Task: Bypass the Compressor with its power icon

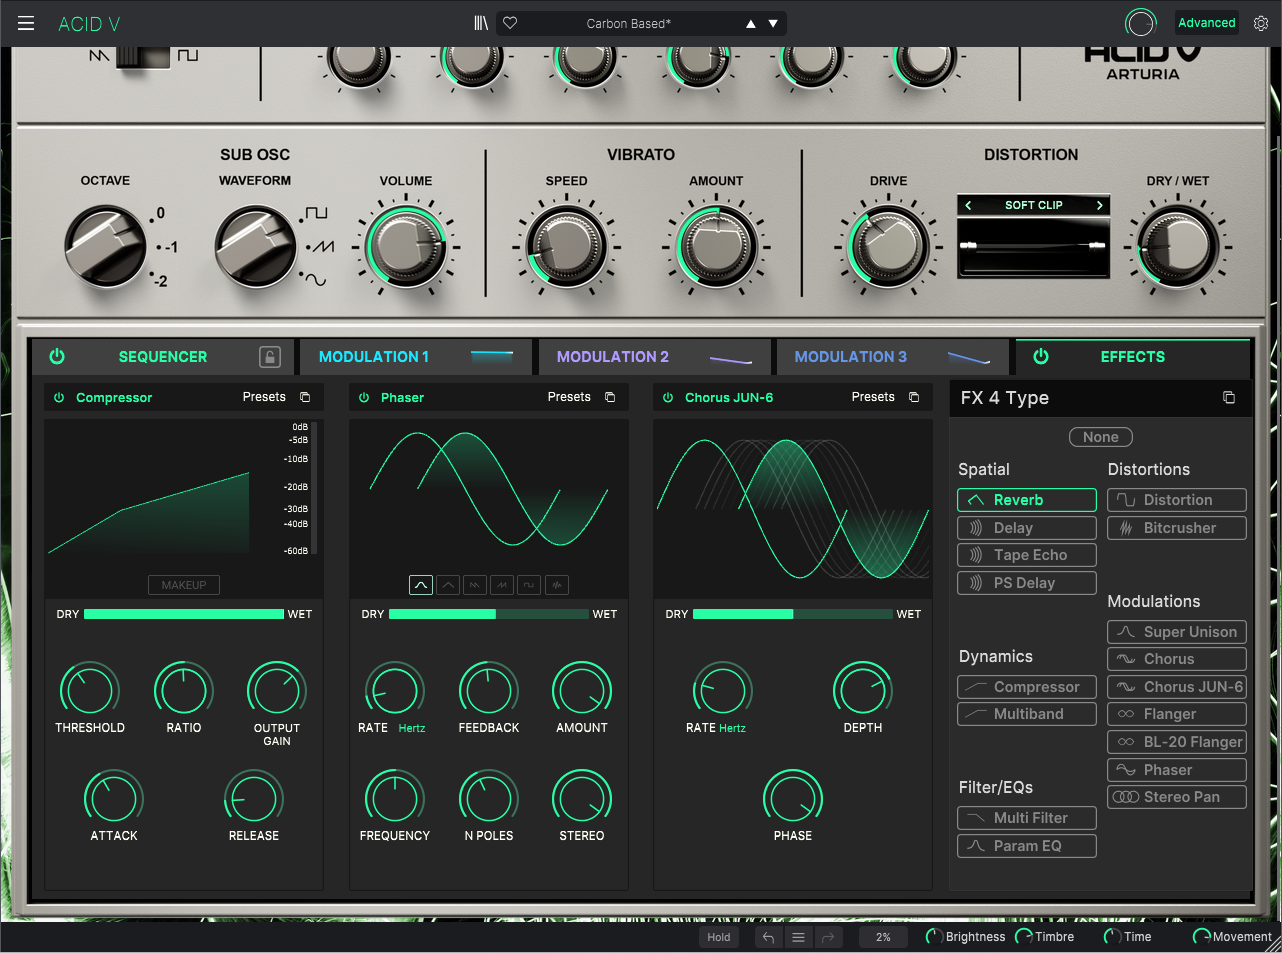Action: [59, 397]
